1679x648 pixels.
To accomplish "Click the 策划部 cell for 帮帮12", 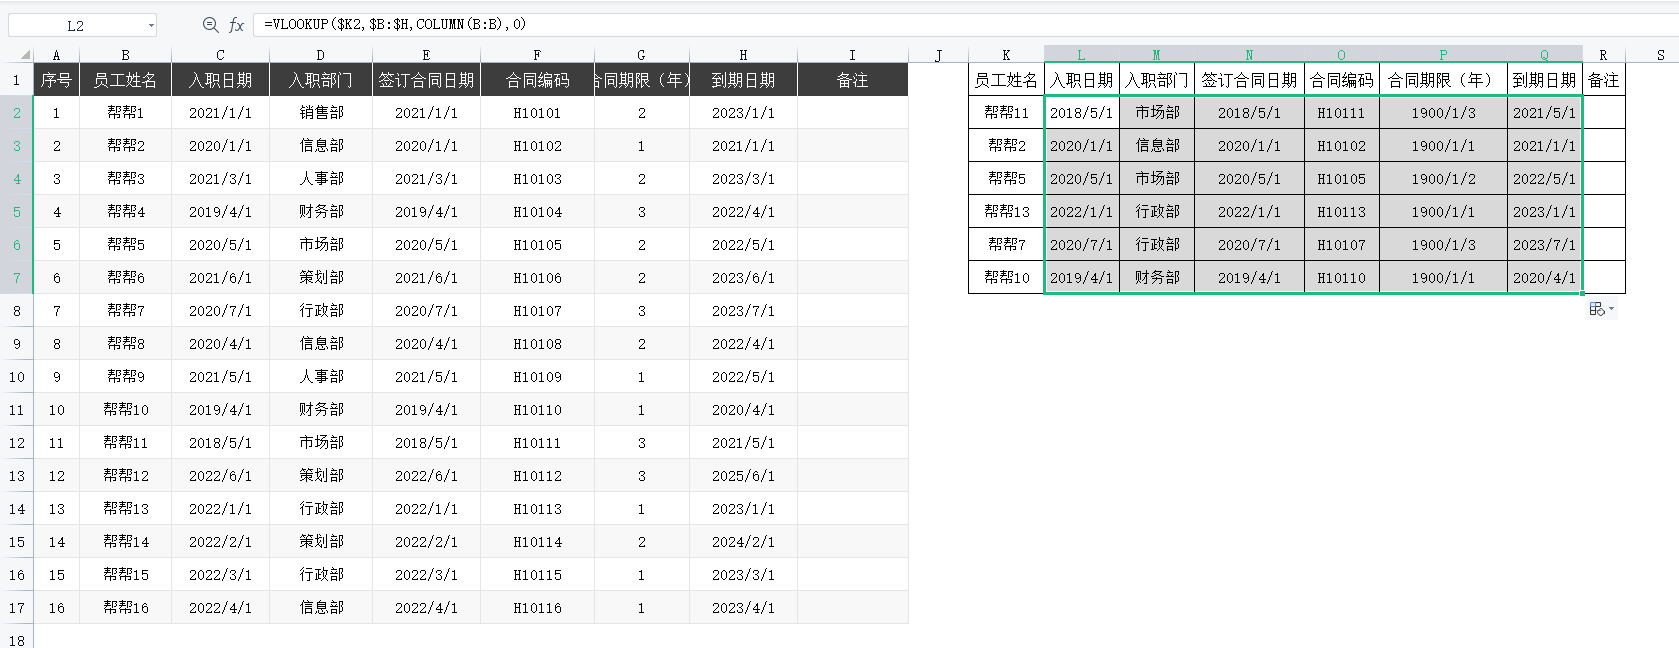I will (321, 476).
